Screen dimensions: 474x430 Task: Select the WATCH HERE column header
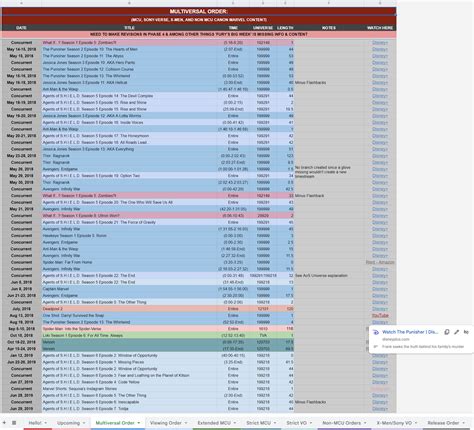(x=380, y=28)
